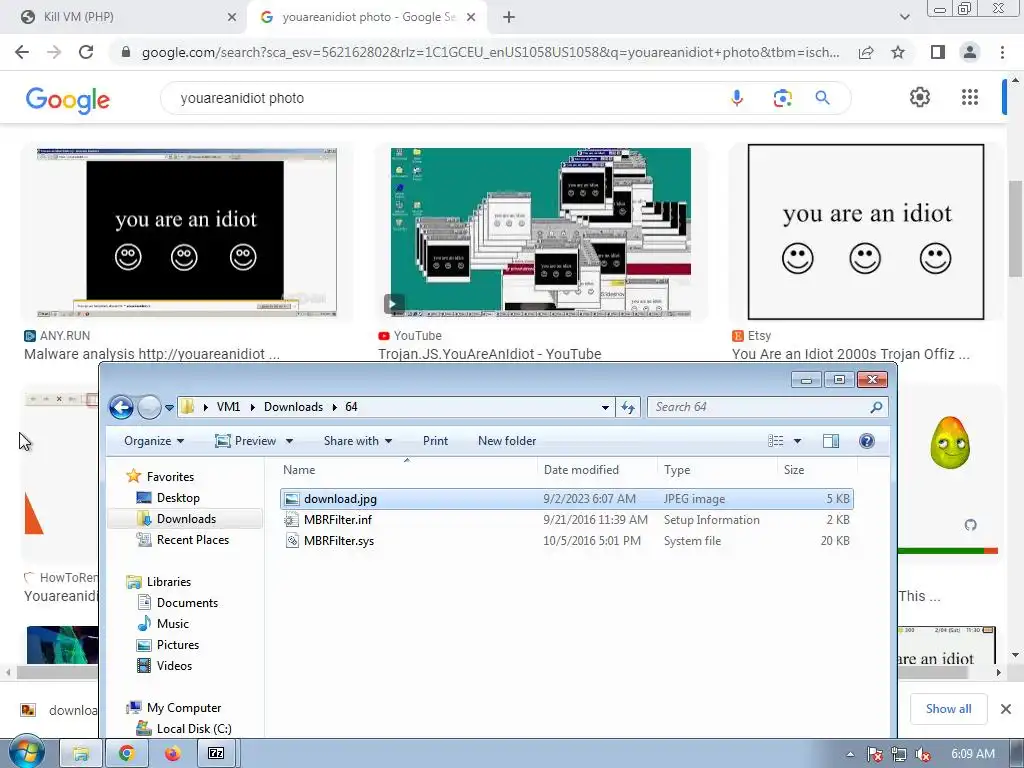
Task: Click VM1 in Explorer breadcrumb
Action: pos(228,407)
